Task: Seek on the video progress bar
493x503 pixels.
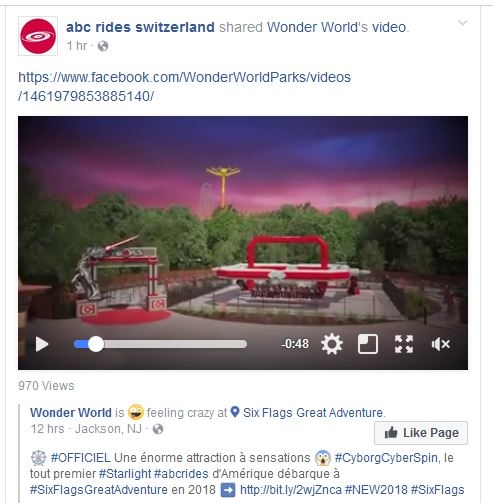Action: pyautogui.click(x=160, y=344)
